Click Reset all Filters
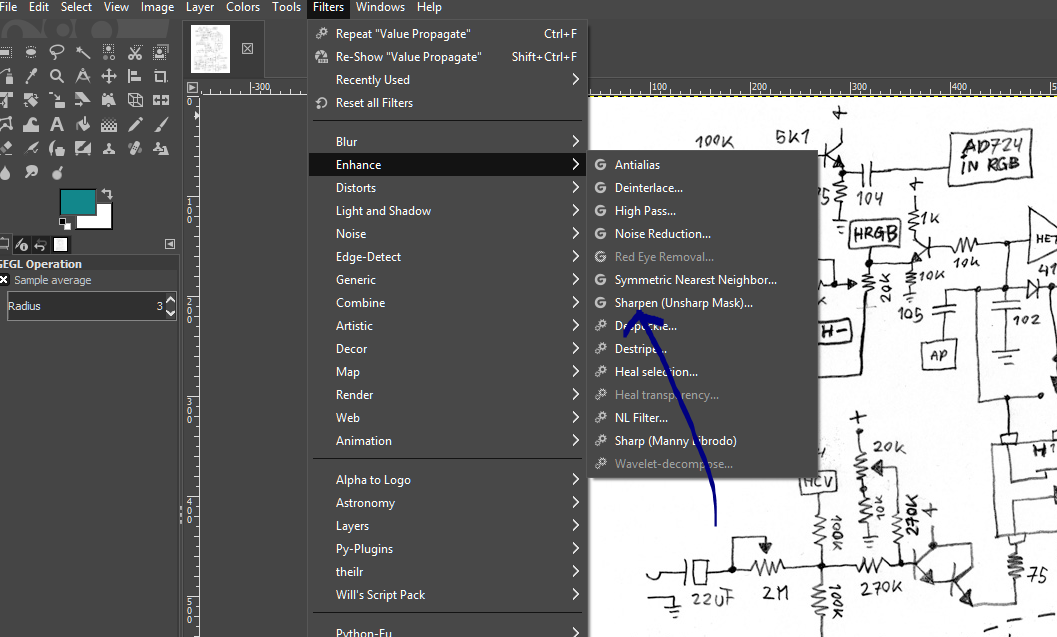 (x=374, y=103)
